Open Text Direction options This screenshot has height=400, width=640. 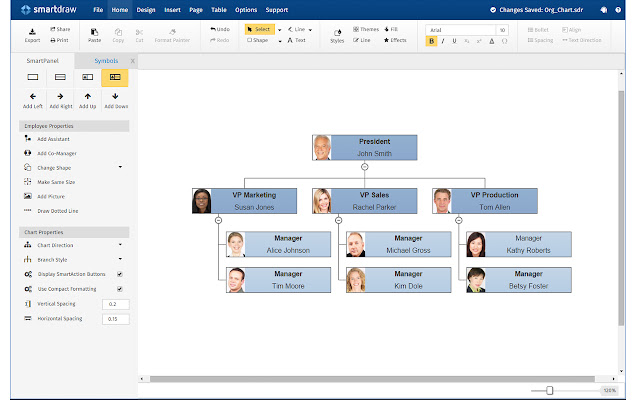point(582,40)
